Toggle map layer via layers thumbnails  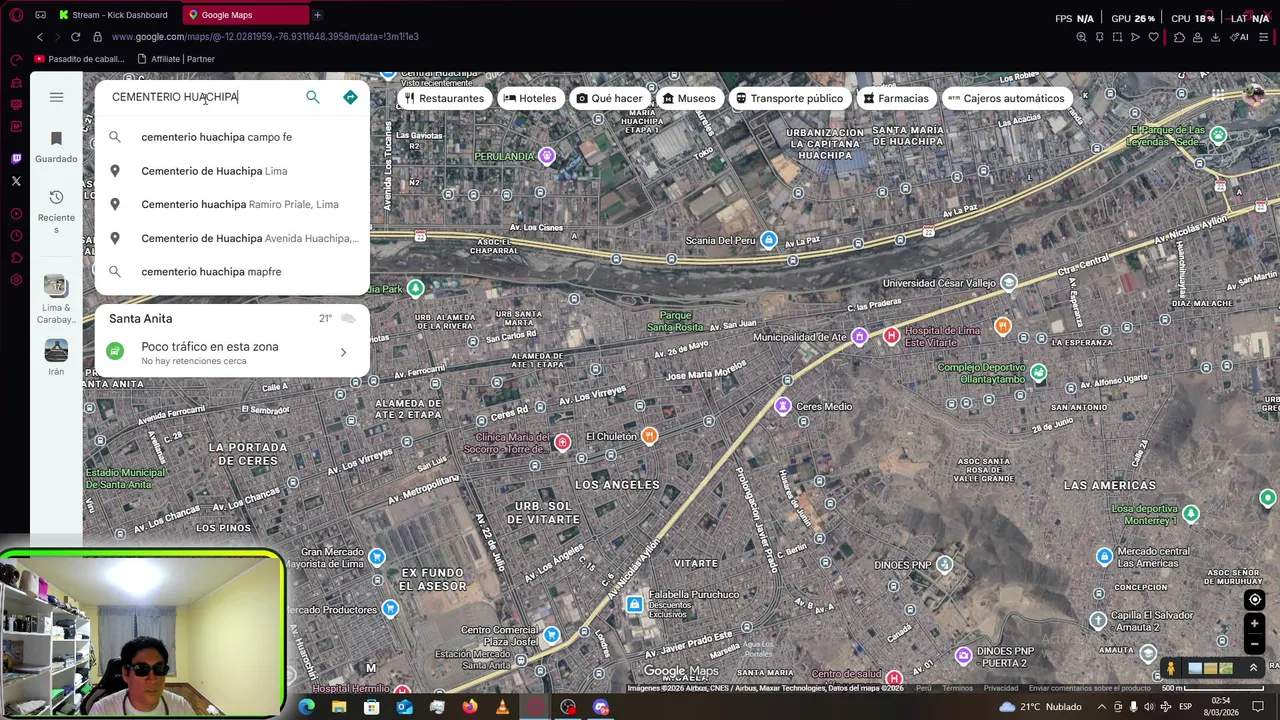[1210, 668]
